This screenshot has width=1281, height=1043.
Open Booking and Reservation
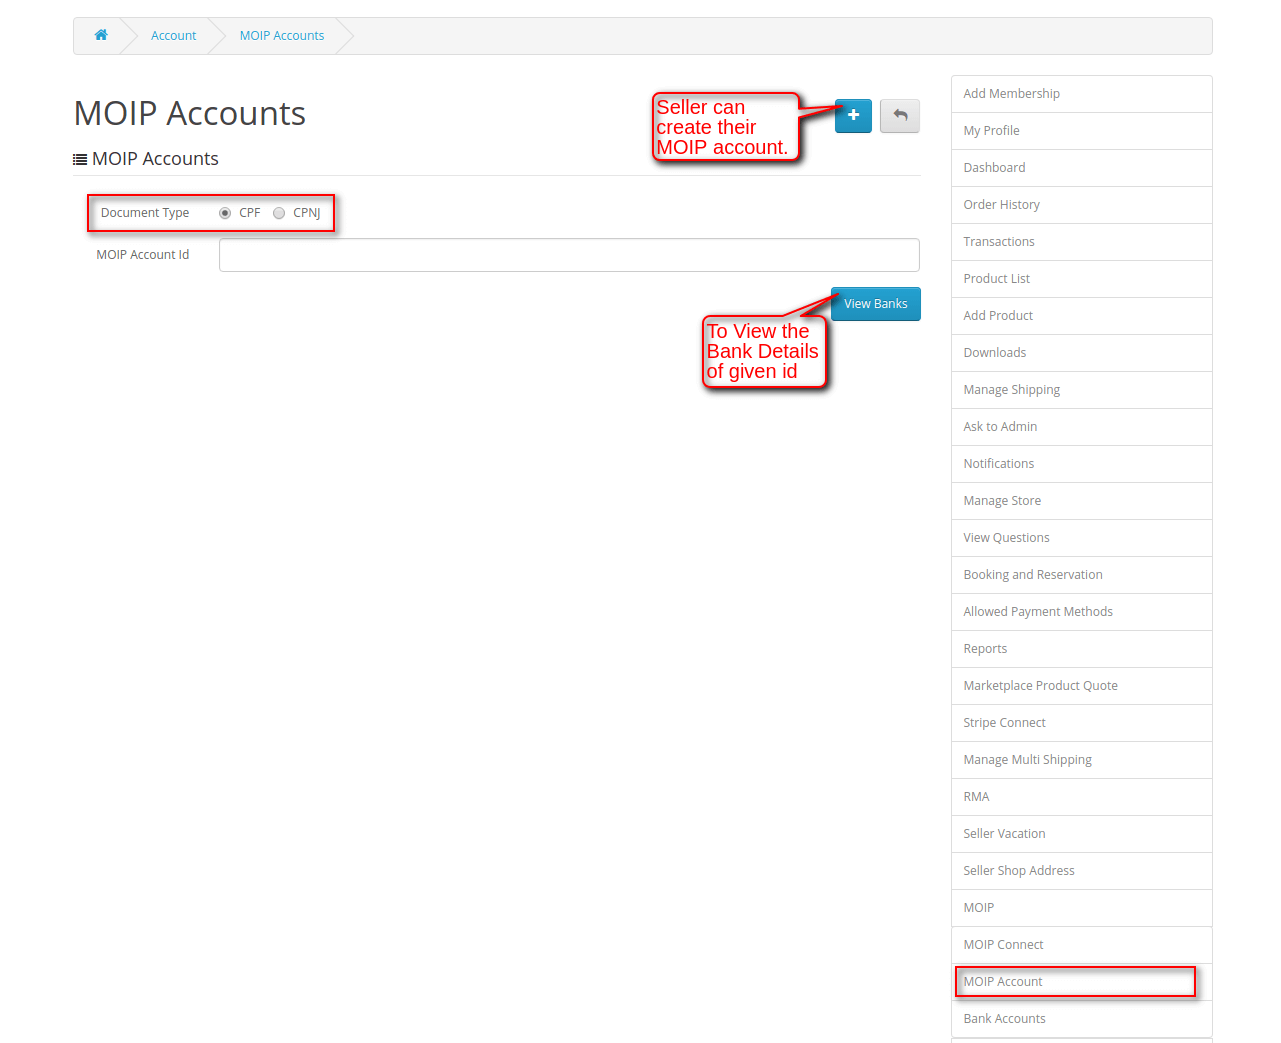click(1082, 575)
